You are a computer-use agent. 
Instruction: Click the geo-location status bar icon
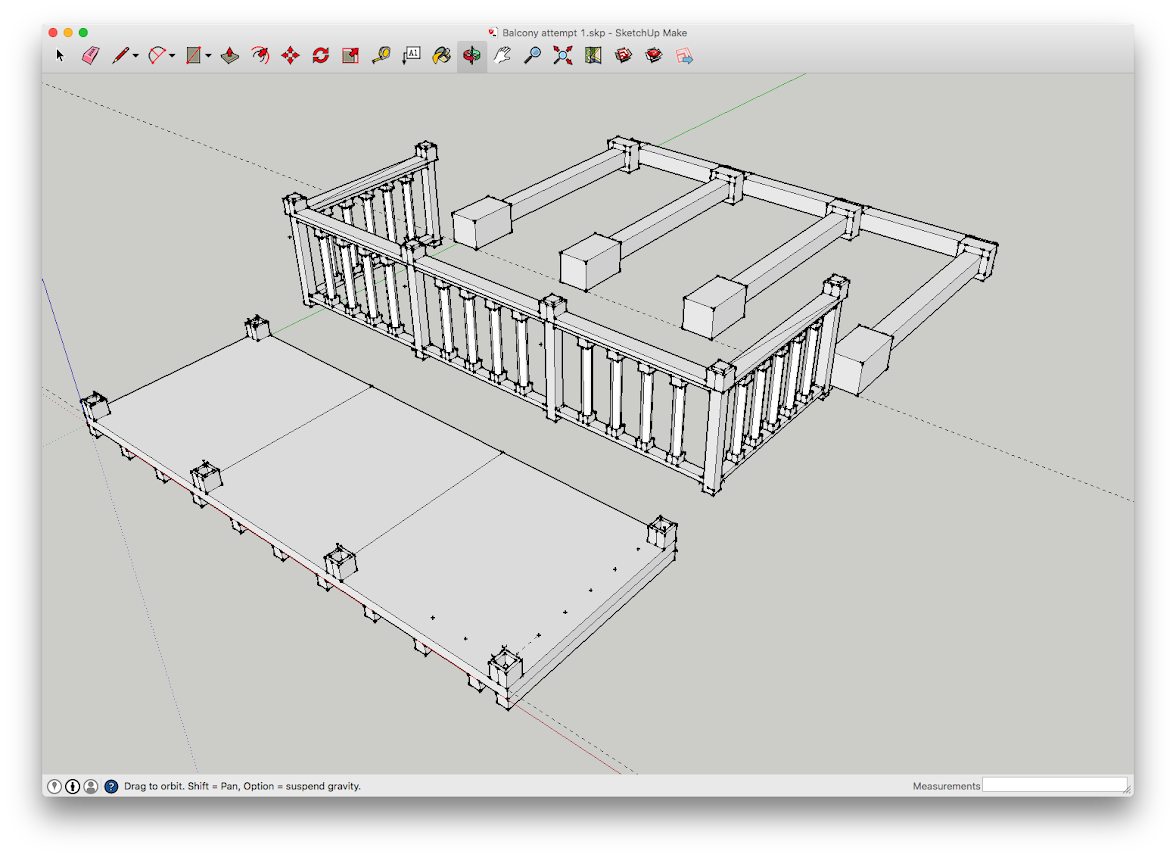(x=54, y=787)
